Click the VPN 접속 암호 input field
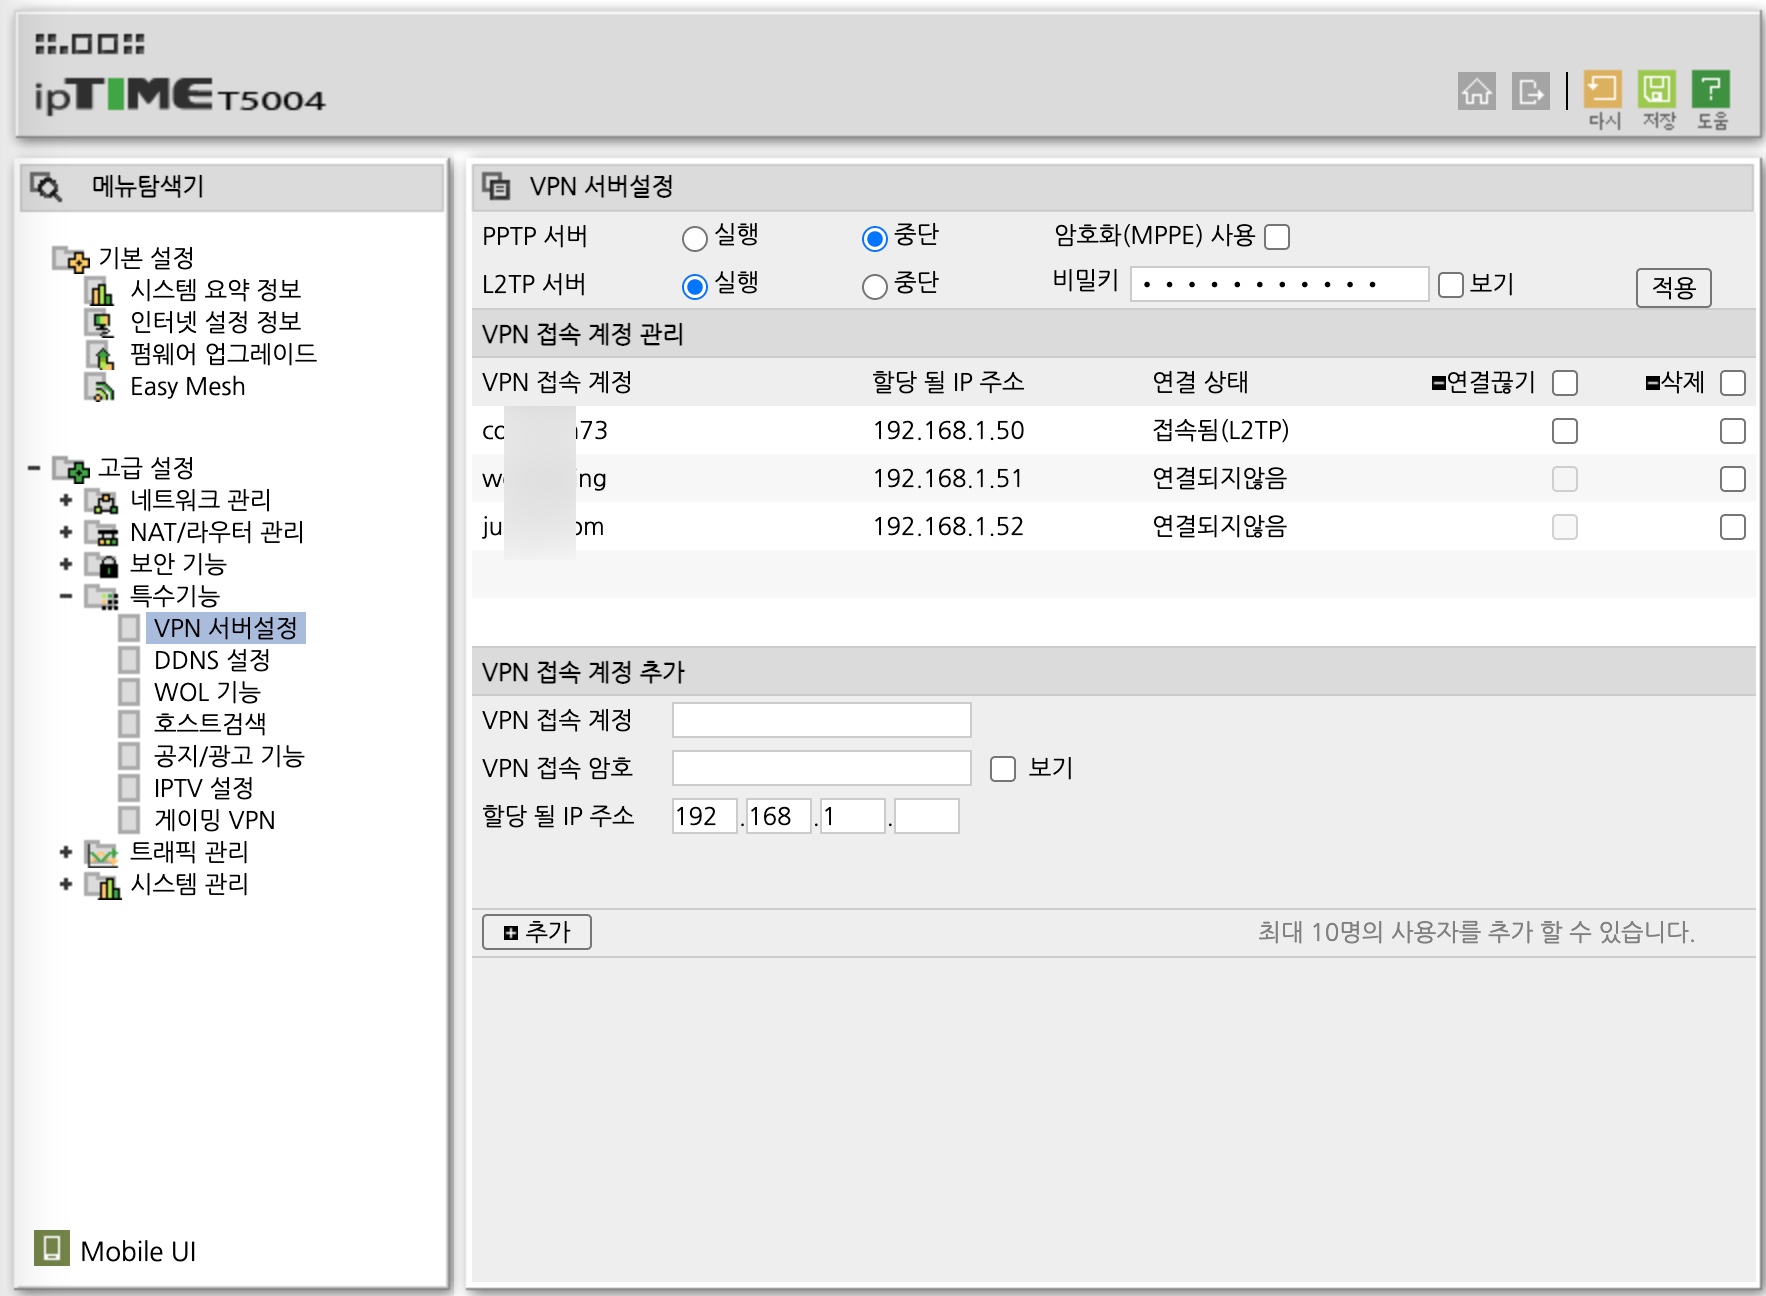Viewport: 1766px width, 1296px height. (822, 768)
